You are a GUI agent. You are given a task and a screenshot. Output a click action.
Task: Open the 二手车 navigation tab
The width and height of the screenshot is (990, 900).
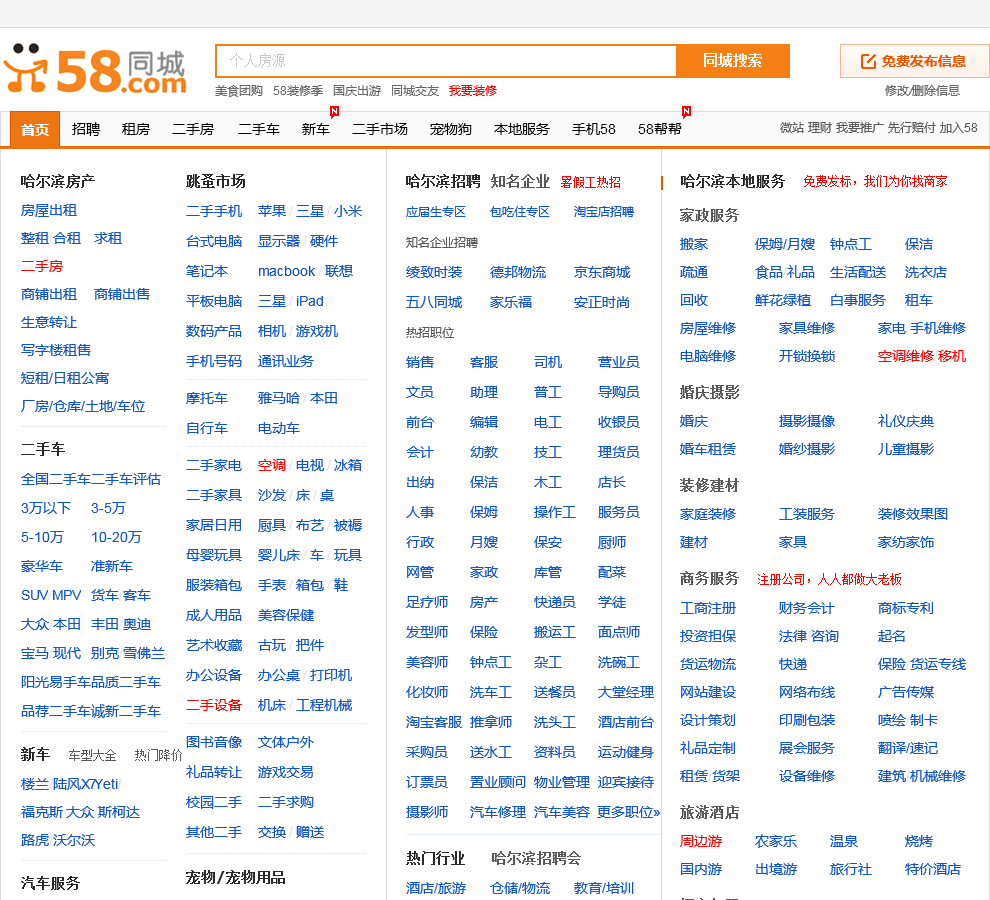[x=259, y=129]
